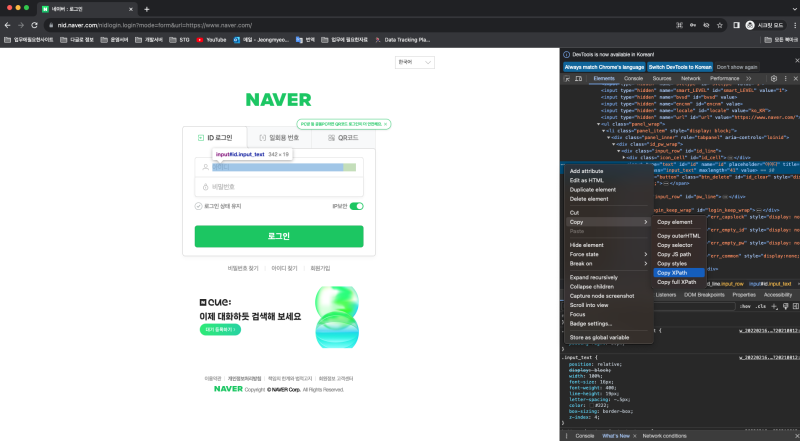
Task: Click the green 로그인 button
Action: tap(279, 236)
